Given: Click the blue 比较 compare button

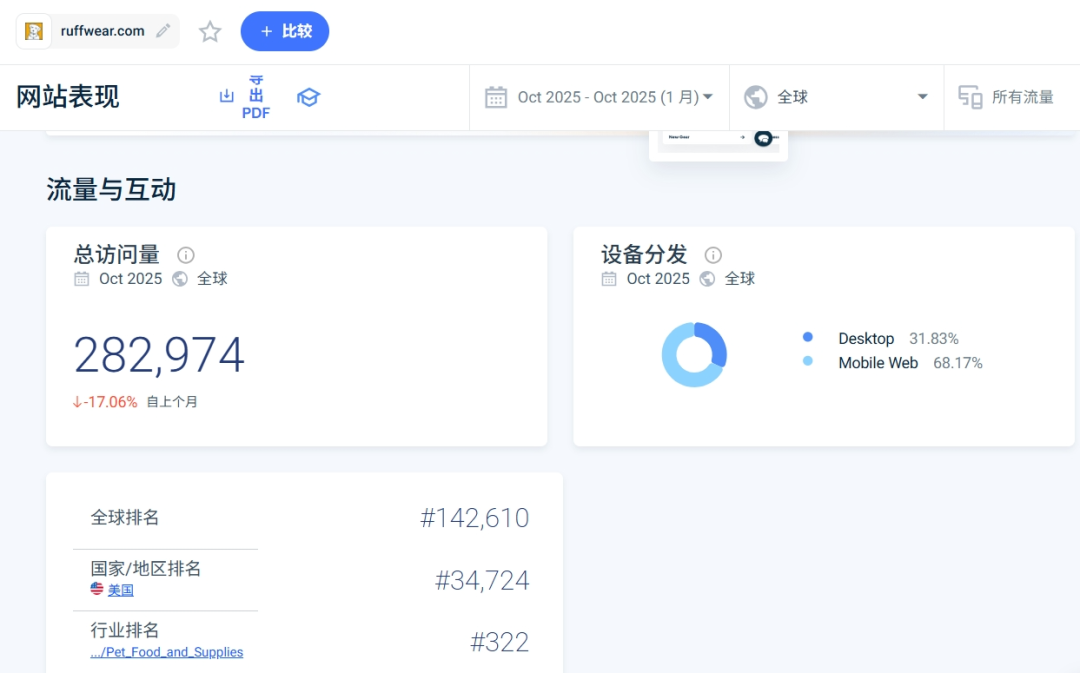Looking at the screenshot, I should pos(284,31).
